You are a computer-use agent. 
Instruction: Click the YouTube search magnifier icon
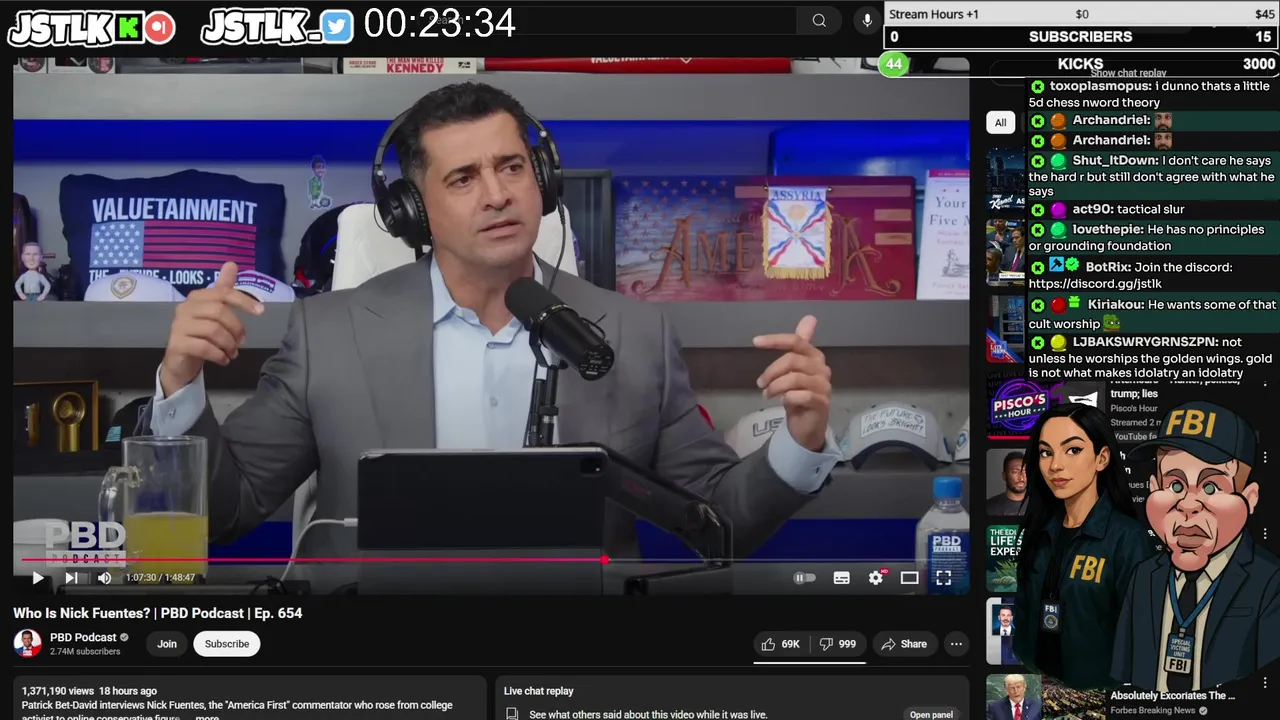tap(819, 21)
